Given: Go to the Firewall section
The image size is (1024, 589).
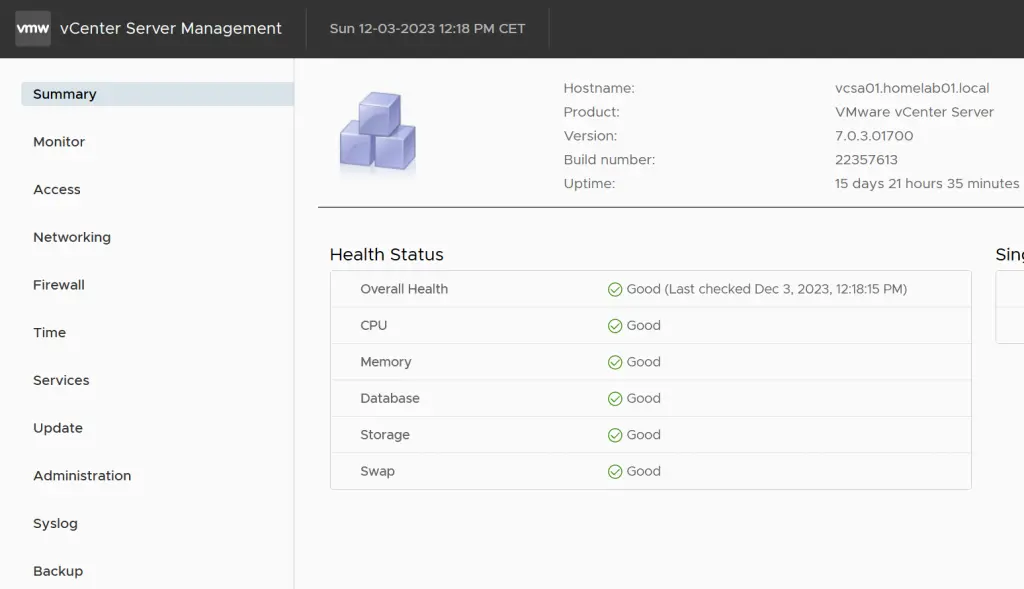Looking at the screenshot, I should click(x=58, y=284).
